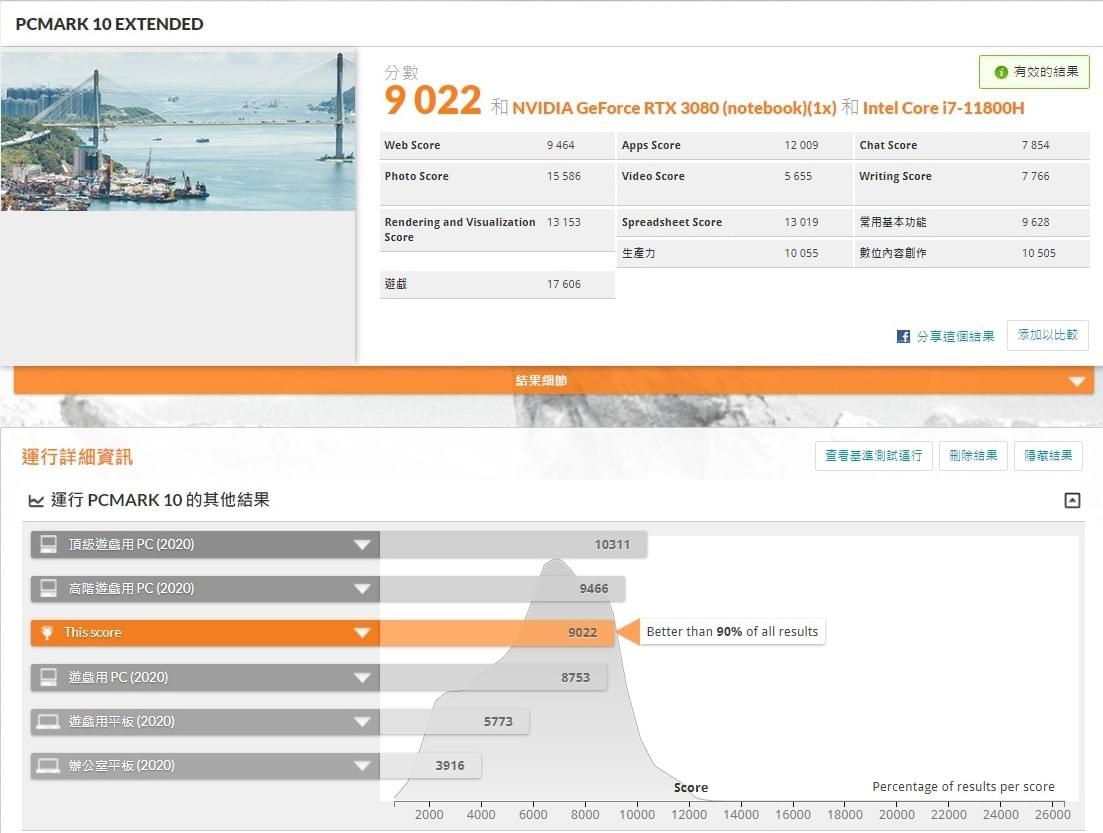Click the 常用基本功能 score row
The image size is (1103, 833).
point(972,222)
